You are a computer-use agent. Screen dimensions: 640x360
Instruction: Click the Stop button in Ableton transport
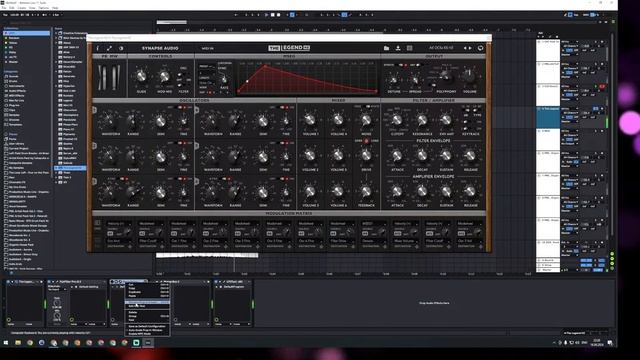pos(273,15)
